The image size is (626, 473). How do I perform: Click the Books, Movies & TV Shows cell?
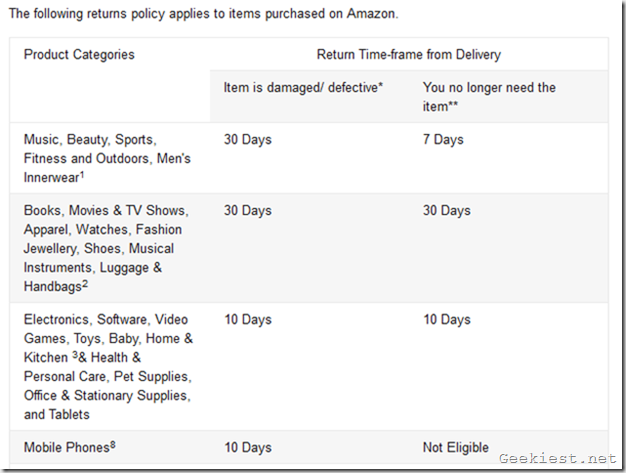106,248
